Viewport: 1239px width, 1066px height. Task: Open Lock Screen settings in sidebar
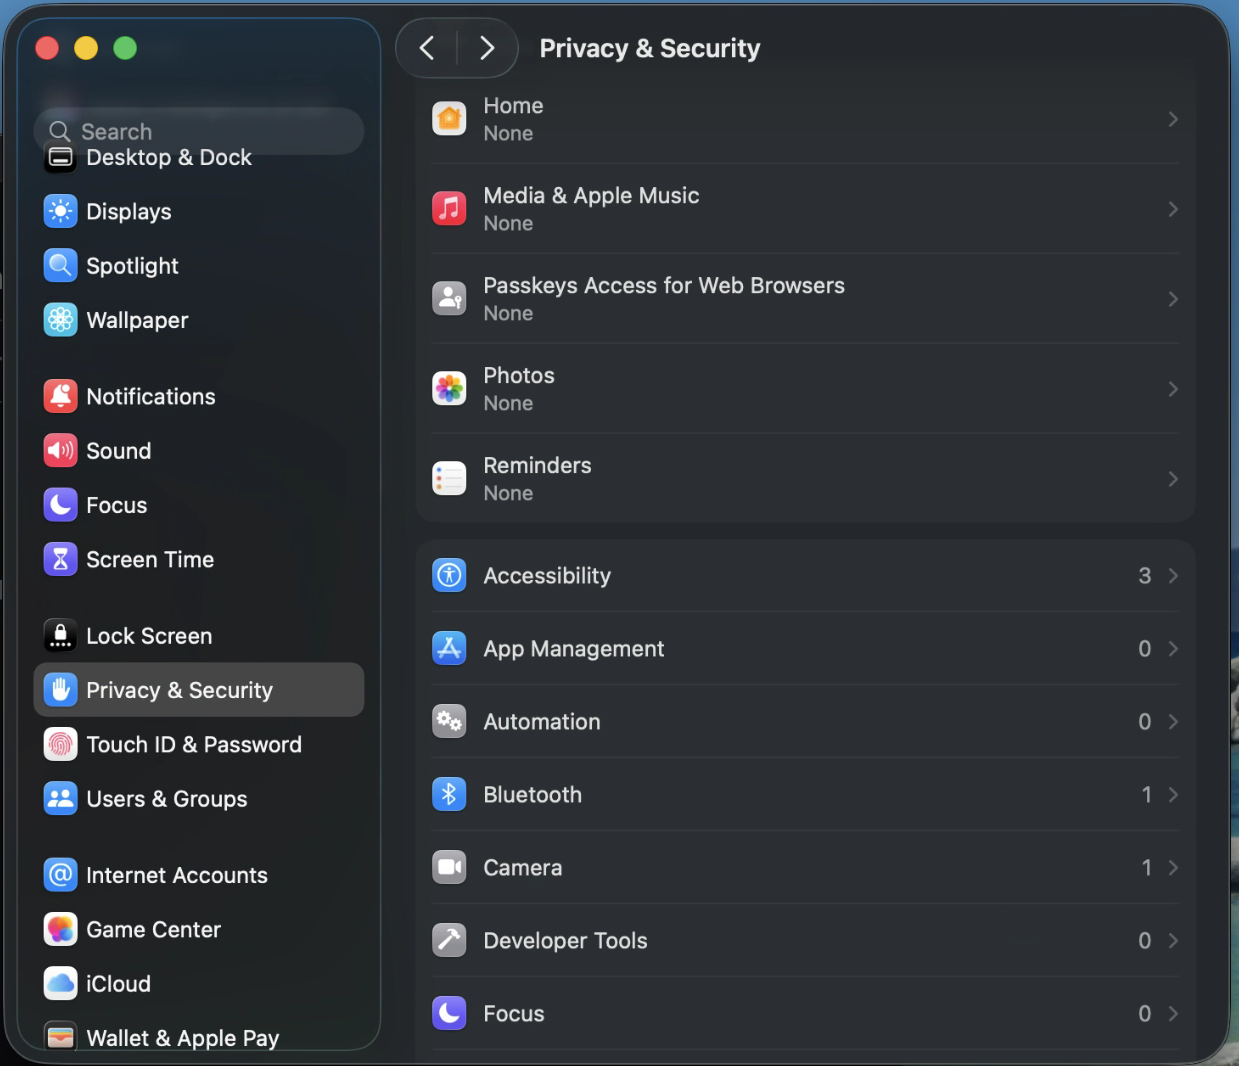[149, 636]
